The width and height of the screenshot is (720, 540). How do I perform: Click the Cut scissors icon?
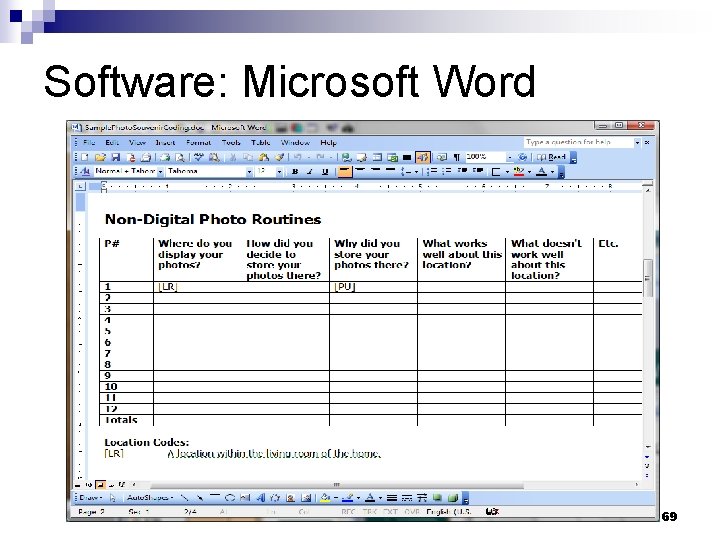(x=233, y=158)
